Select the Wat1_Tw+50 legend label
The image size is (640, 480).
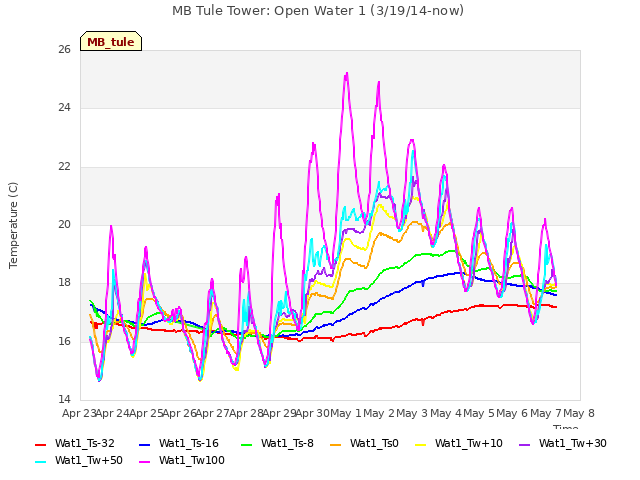[89, 461]
